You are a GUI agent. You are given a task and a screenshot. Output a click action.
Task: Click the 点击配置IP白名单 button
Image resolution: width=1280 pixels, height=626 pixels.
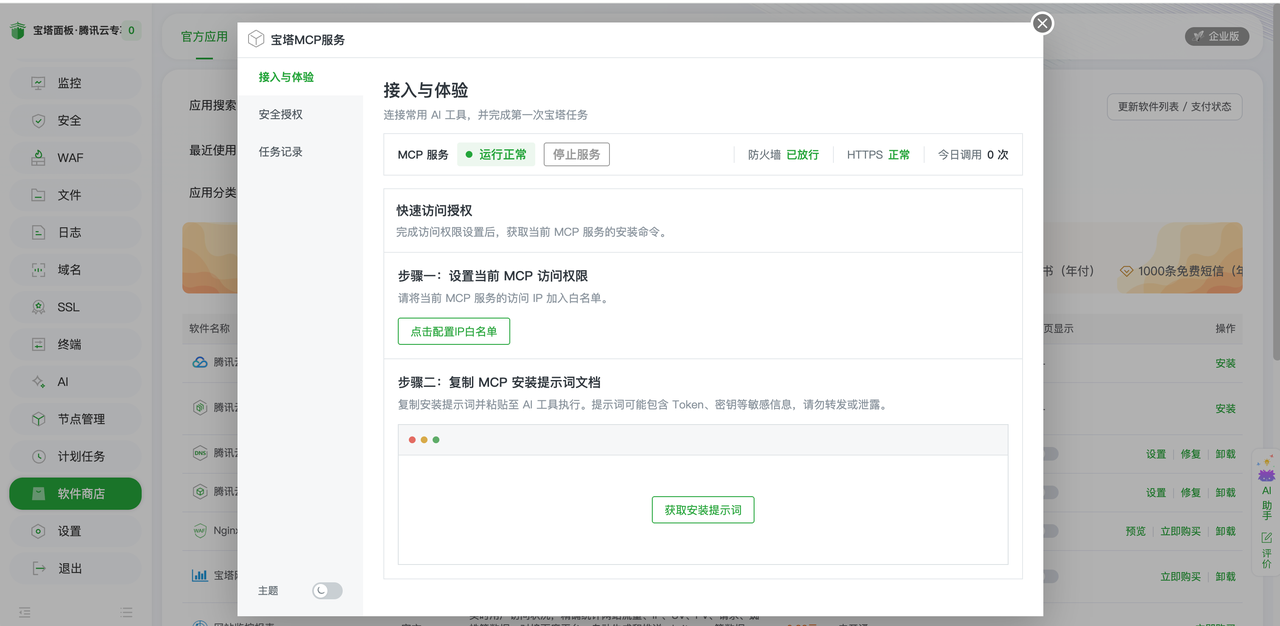pyautogui.click(x=454, y=331)
